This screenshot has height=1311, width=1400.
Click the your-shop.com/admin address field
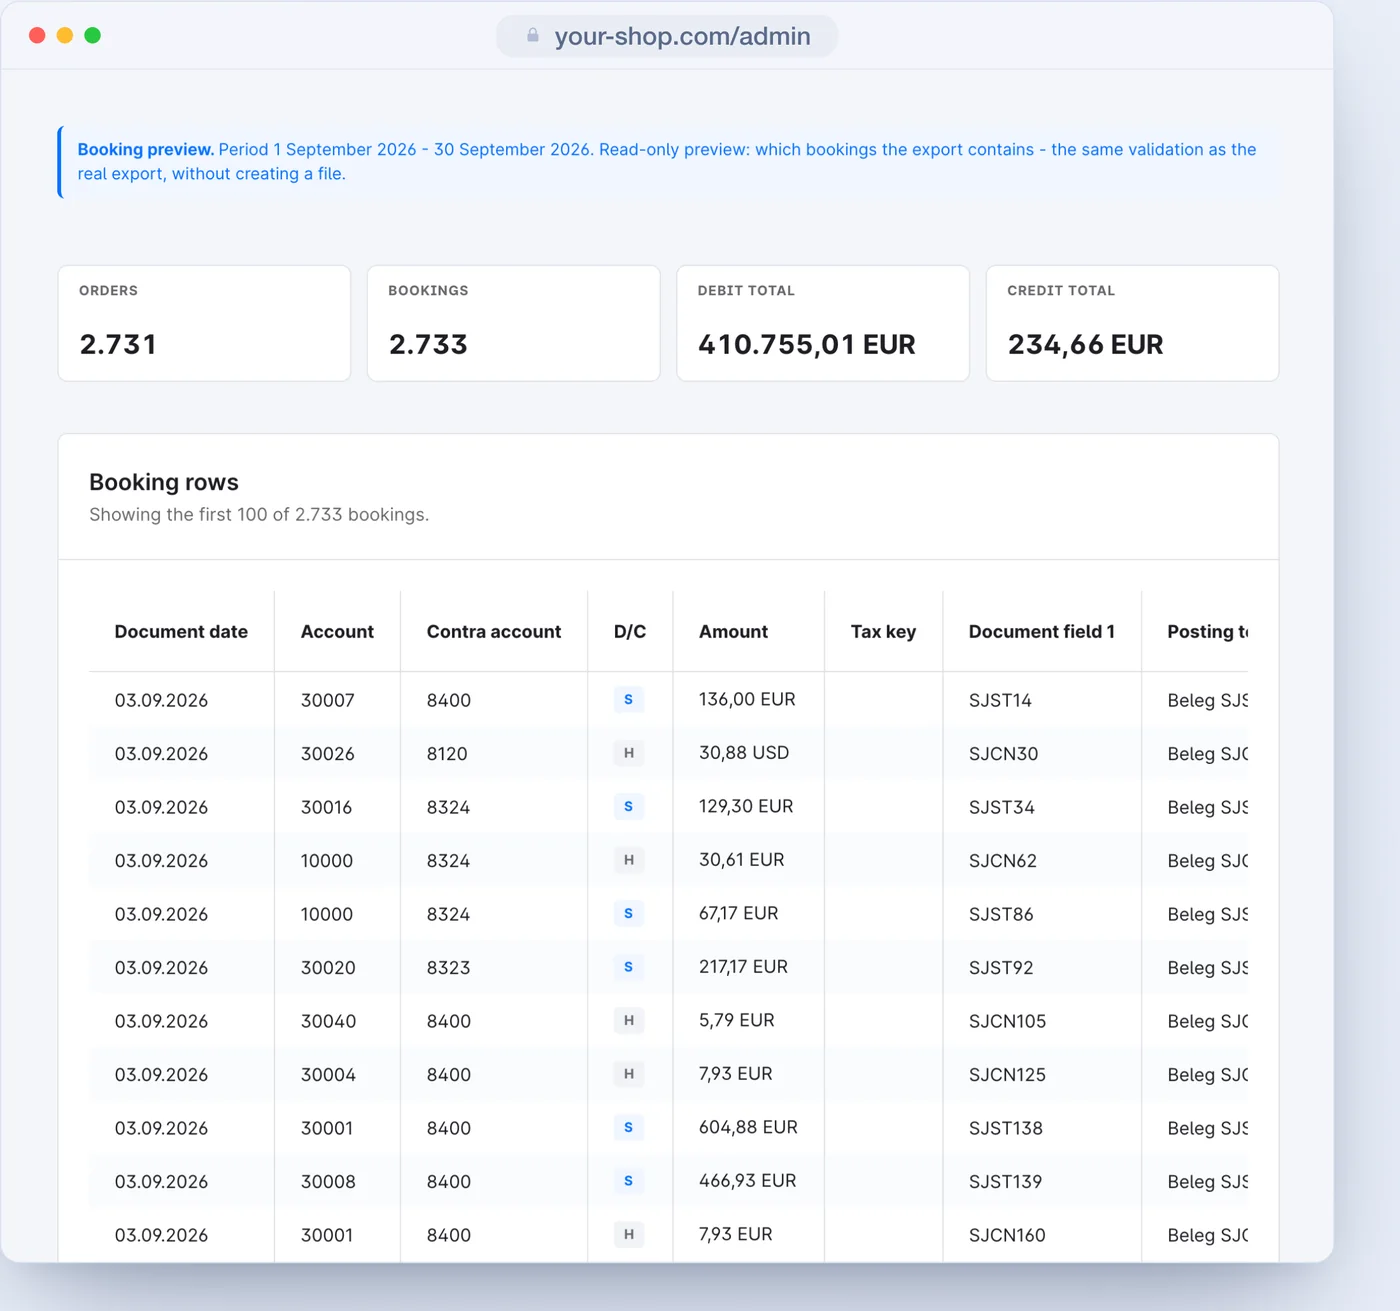click(667, 36)
